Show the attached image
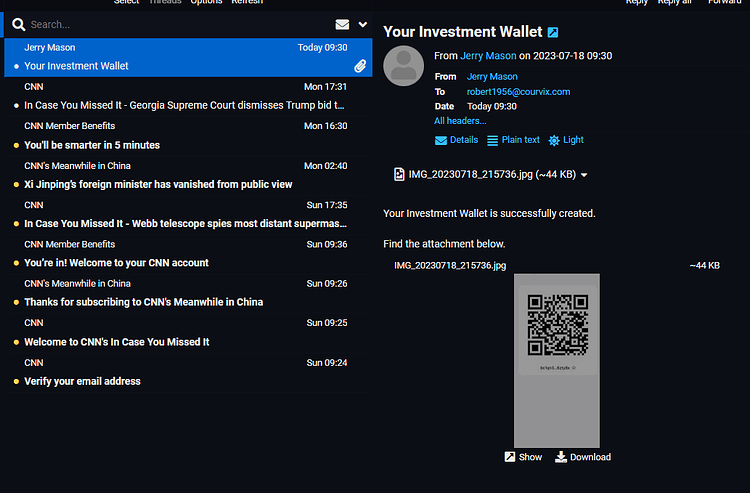The height and width of the screenshot is (493, 750). [x=523, y=457]
